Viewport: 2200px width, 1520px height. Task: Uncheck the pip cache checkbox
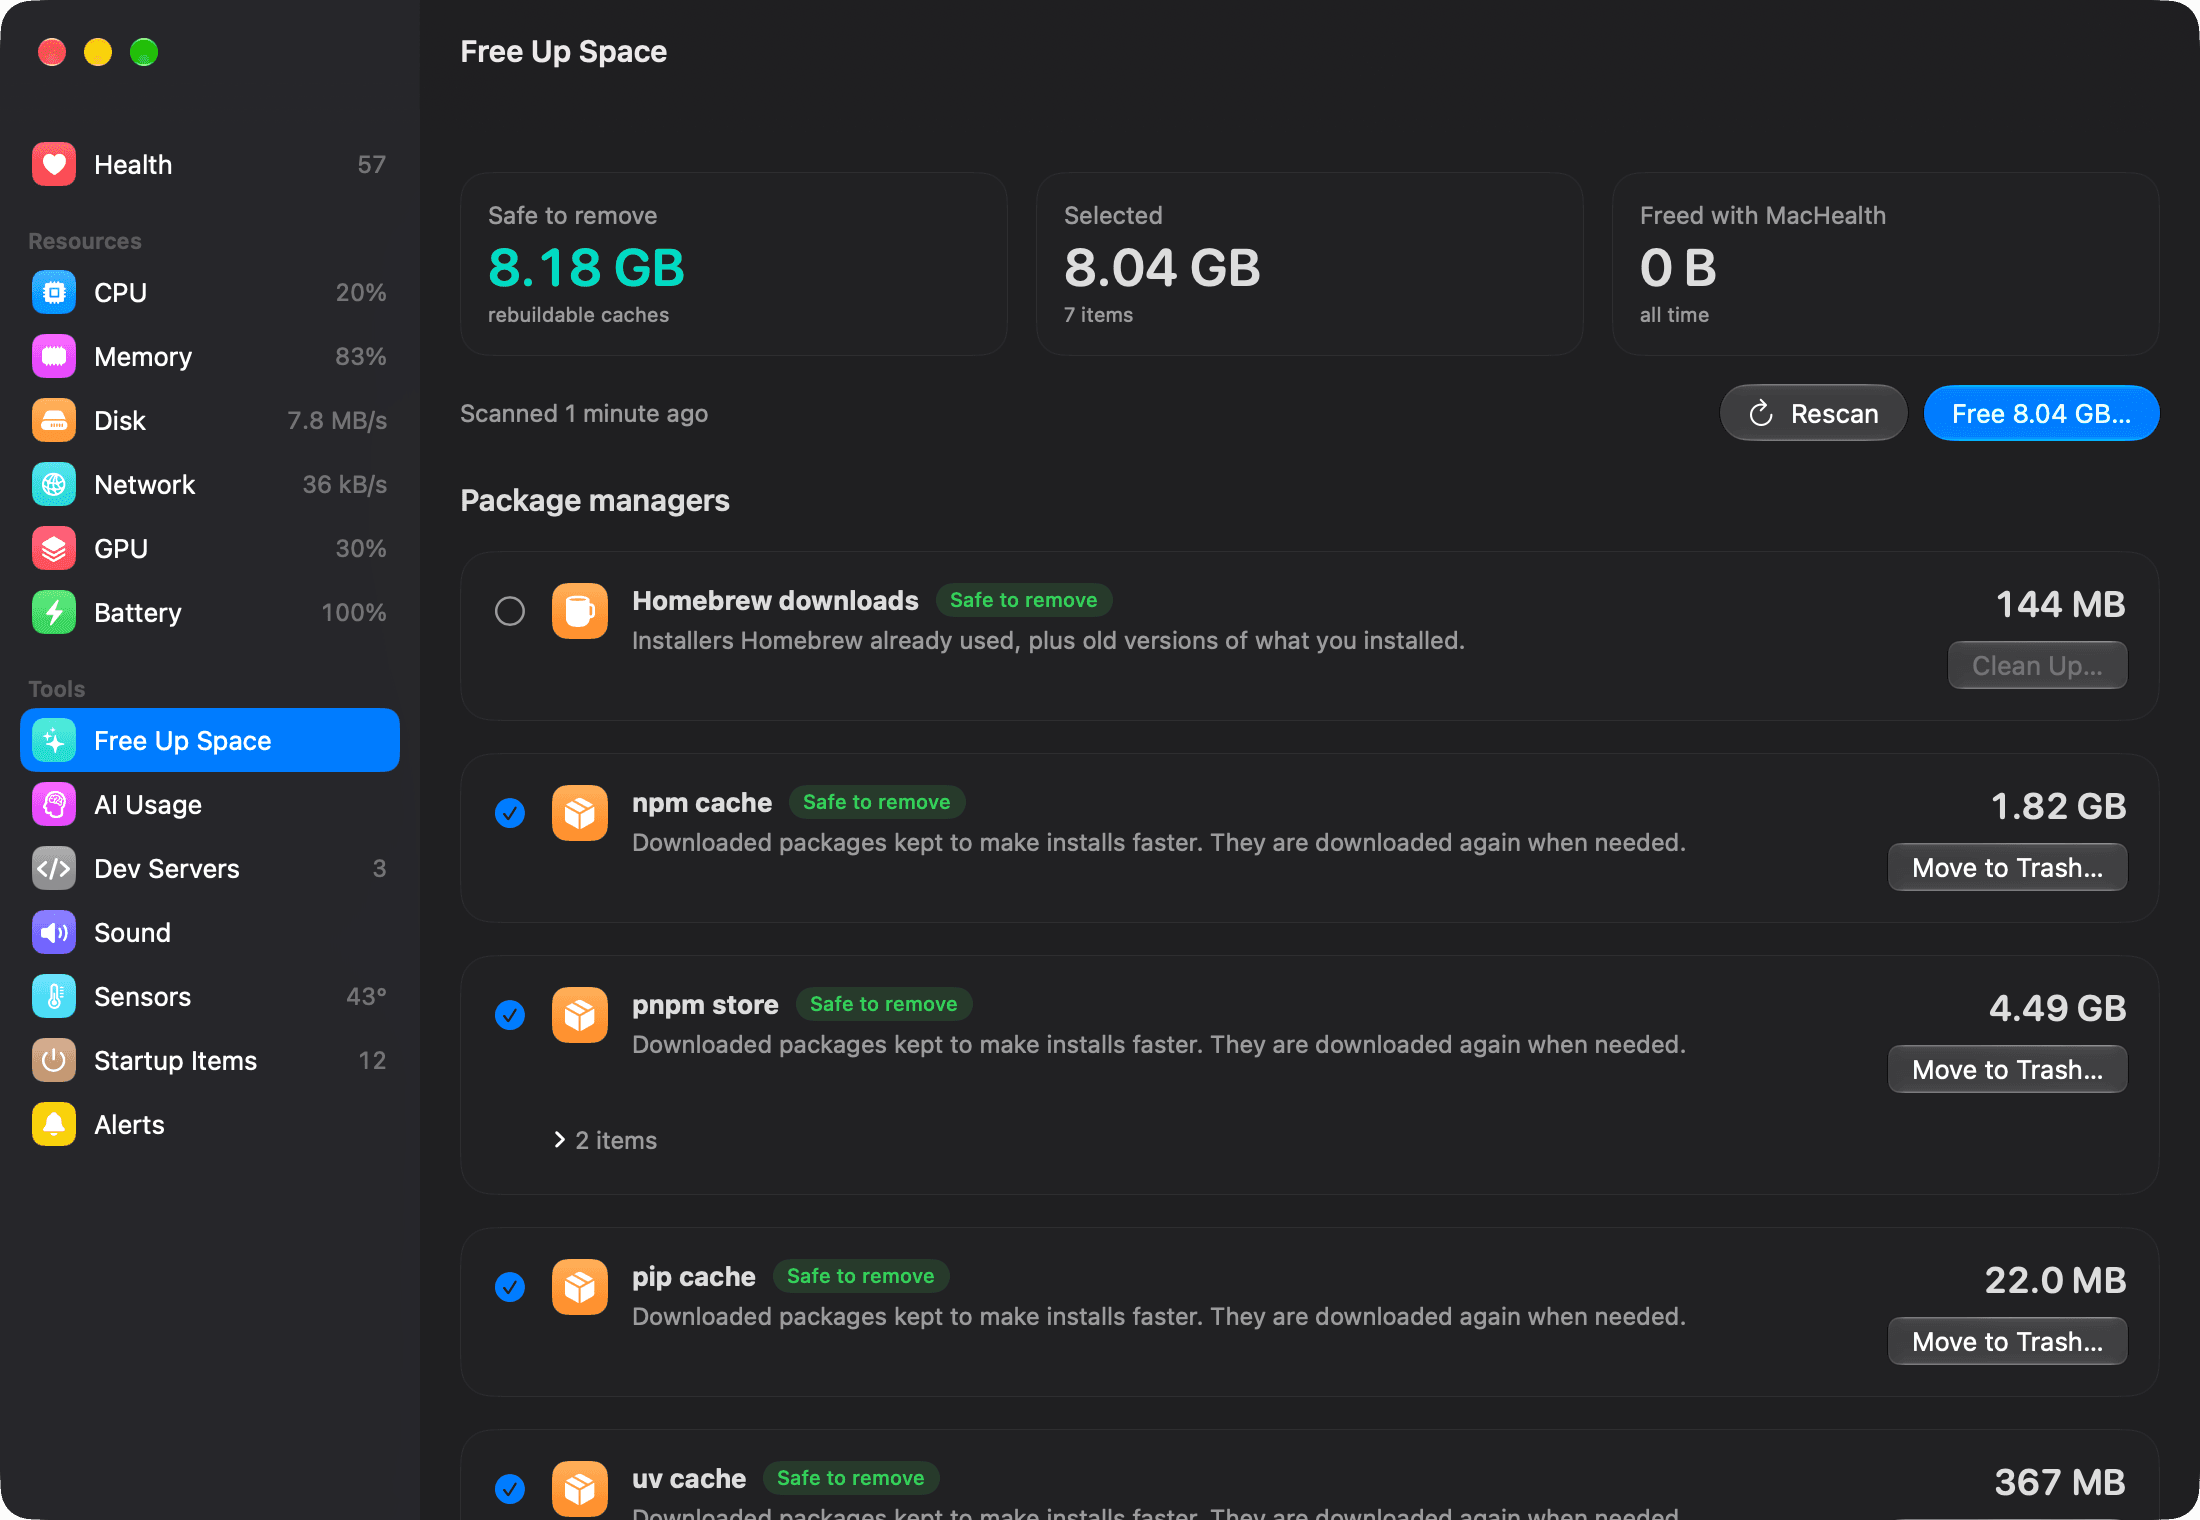[x=510, y=1287]
